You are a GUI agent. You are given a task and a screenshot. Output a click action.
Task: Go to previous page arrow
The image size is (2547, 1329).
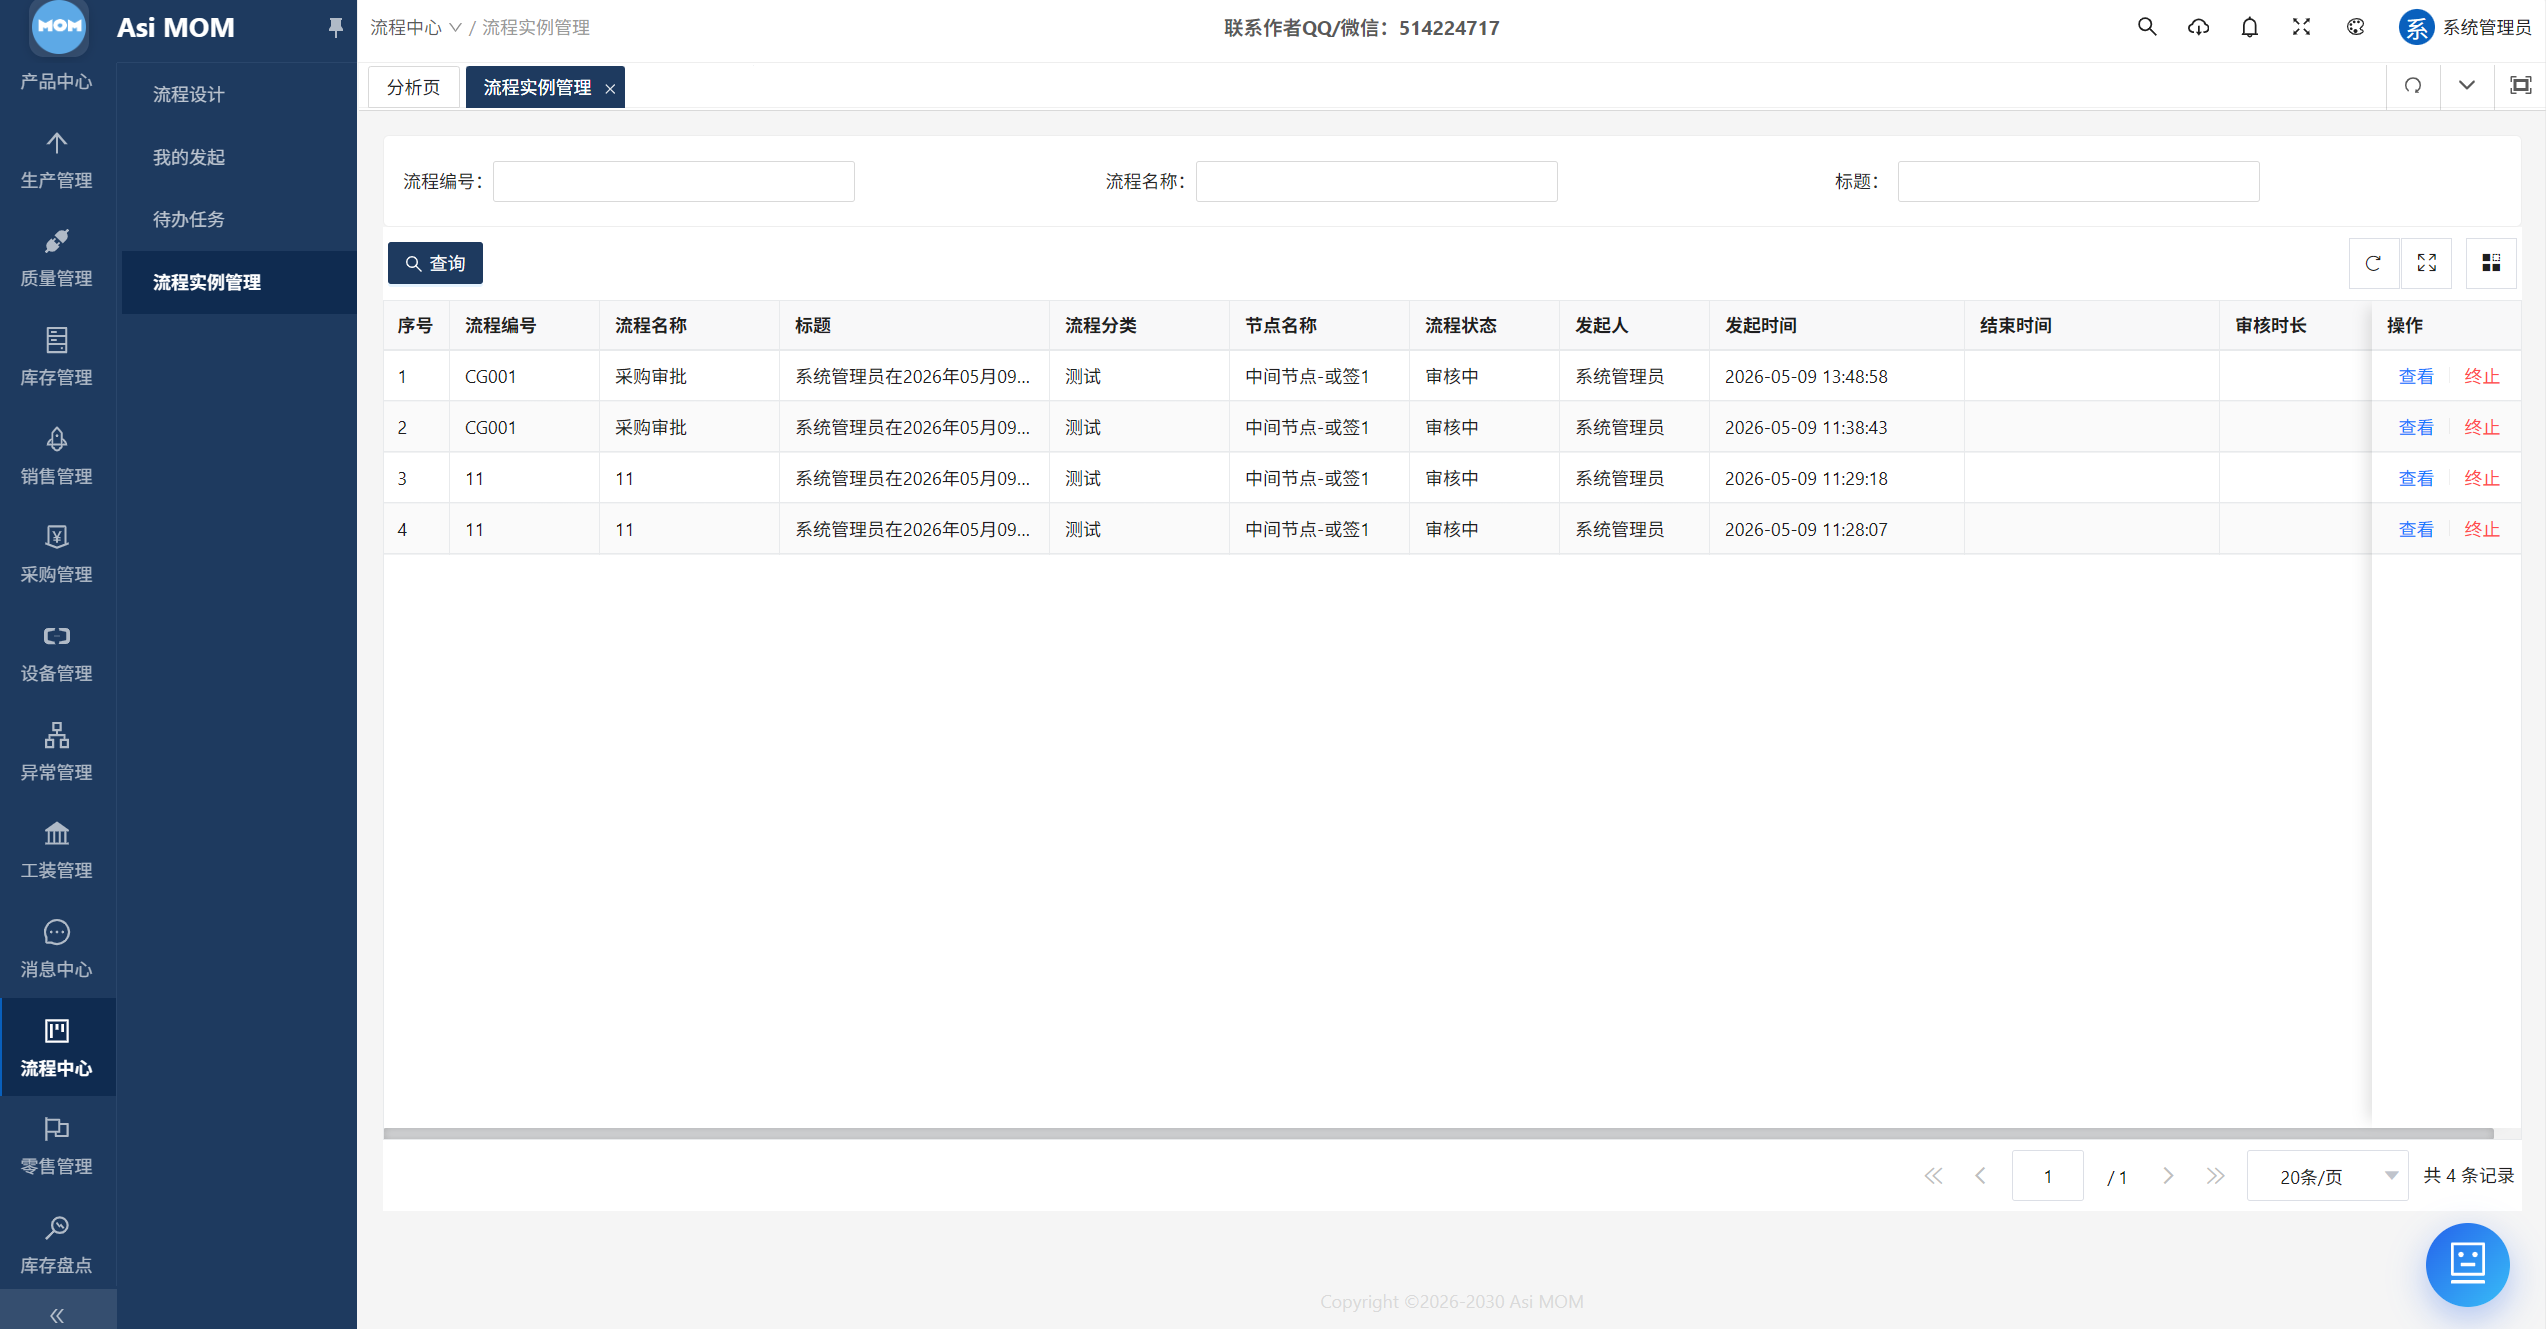tap(1980, 1176)
